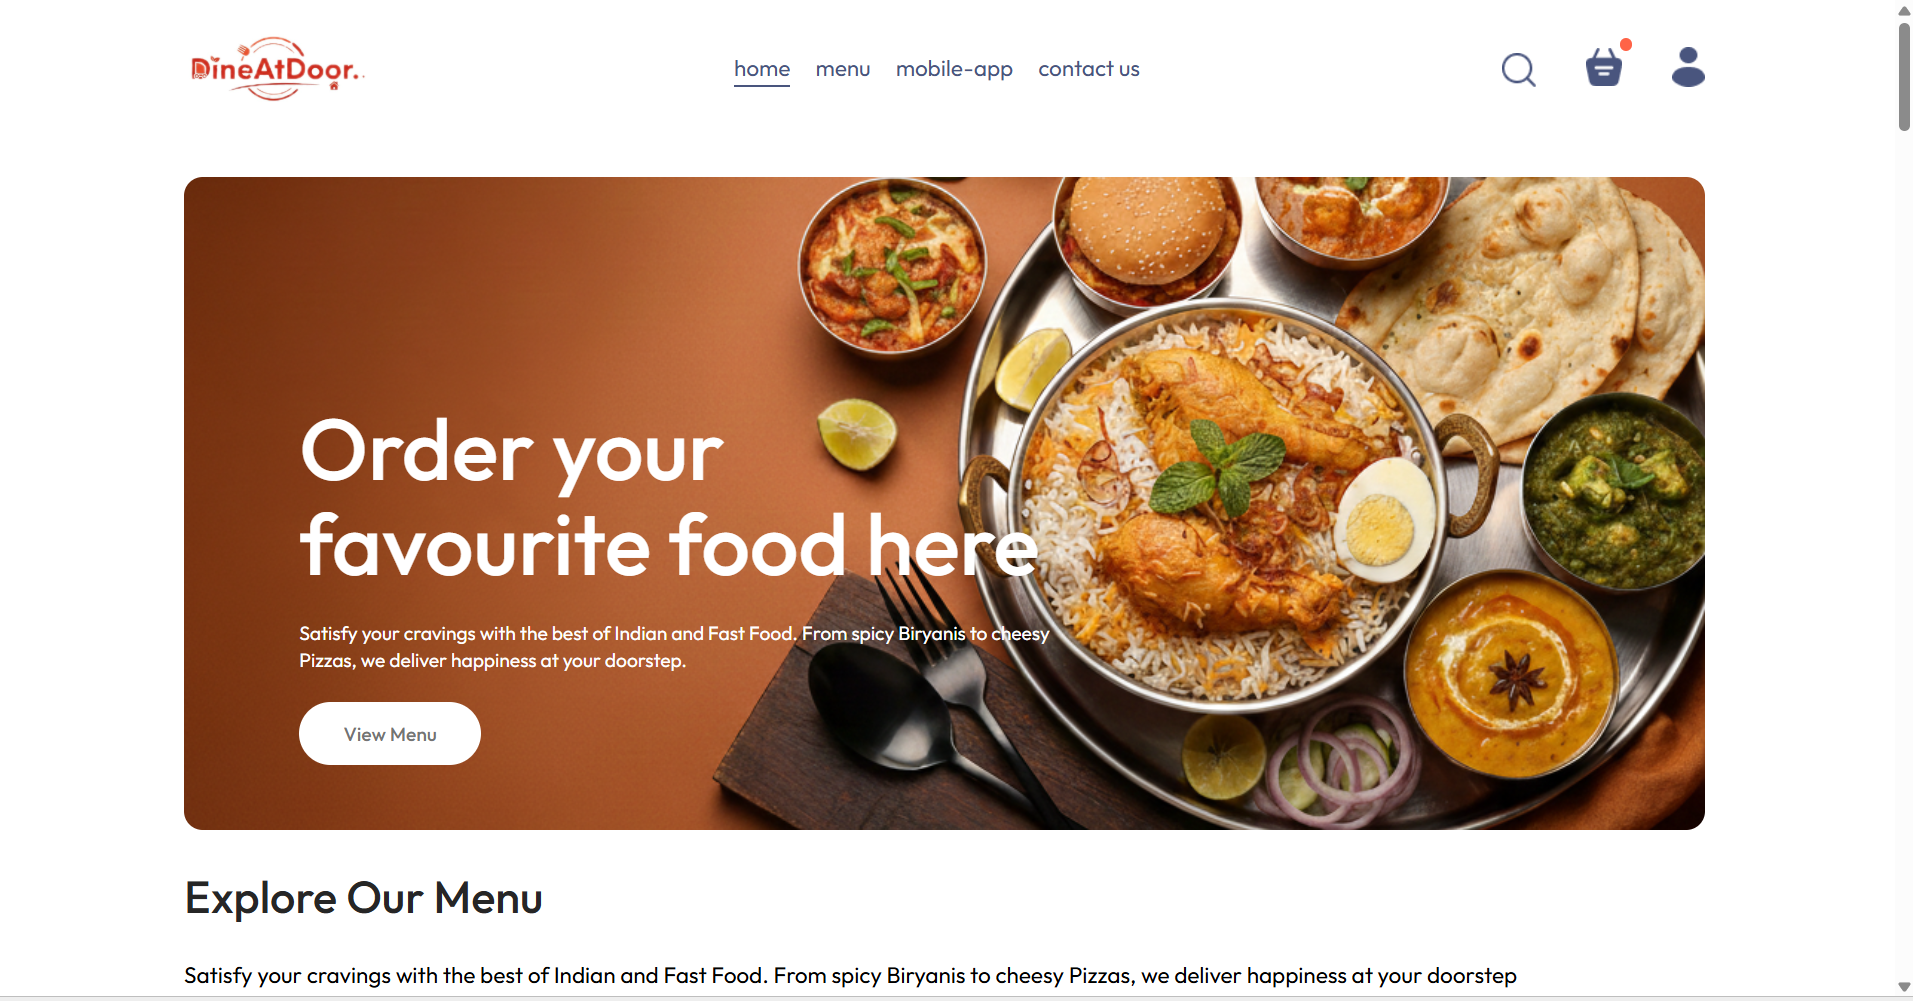Open the user profile icon

coord(1688,67)
